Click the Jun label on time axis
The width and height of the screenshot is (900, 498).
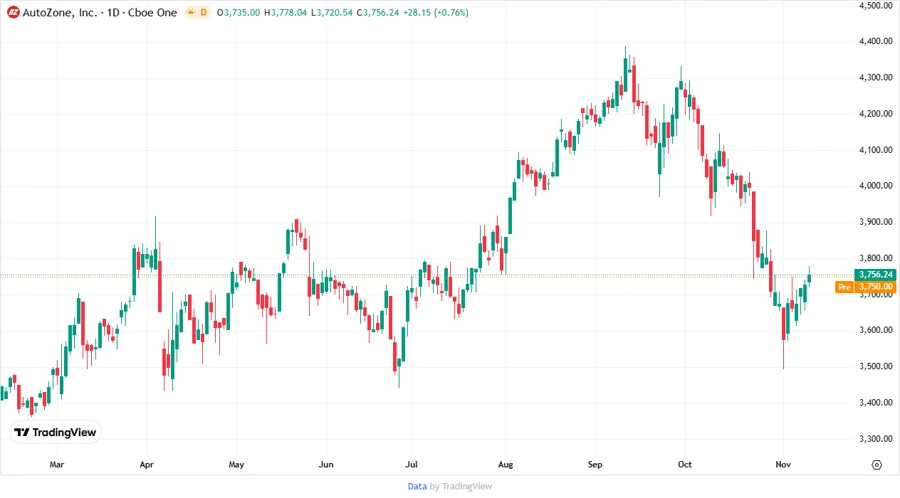pyautogui.click(x=325, y=464)
